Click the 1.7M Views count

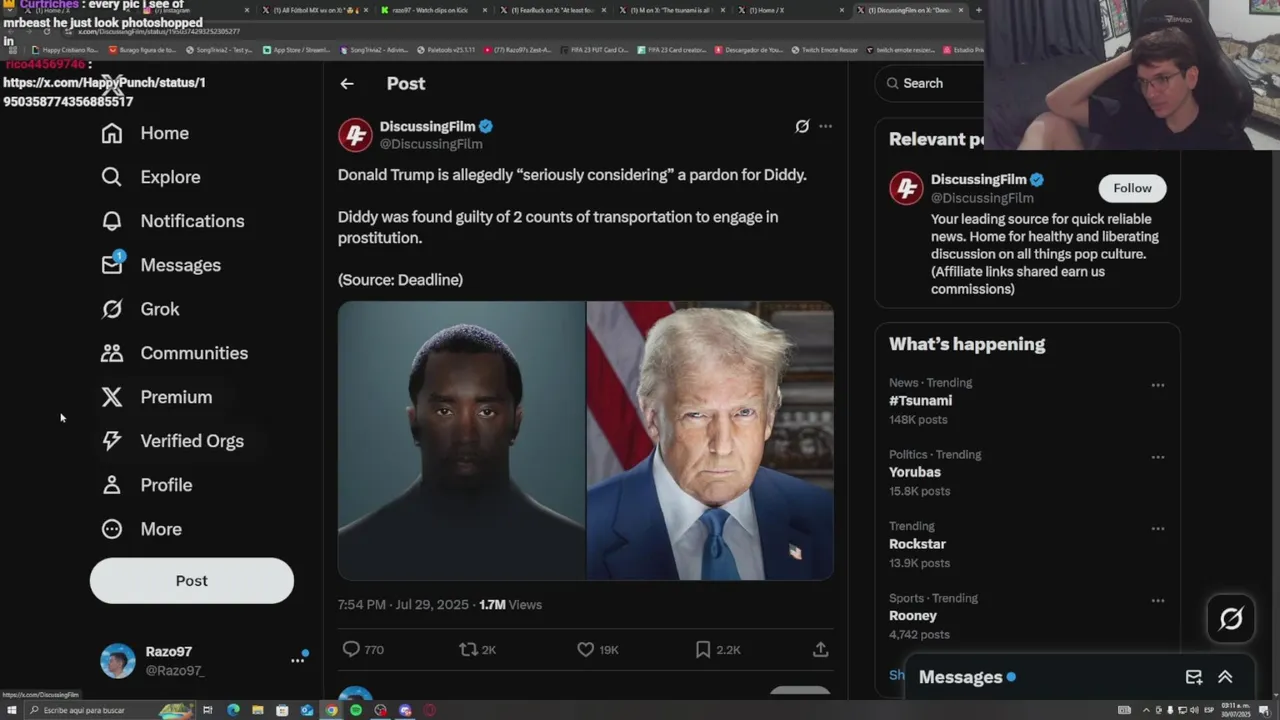[510, 605]
